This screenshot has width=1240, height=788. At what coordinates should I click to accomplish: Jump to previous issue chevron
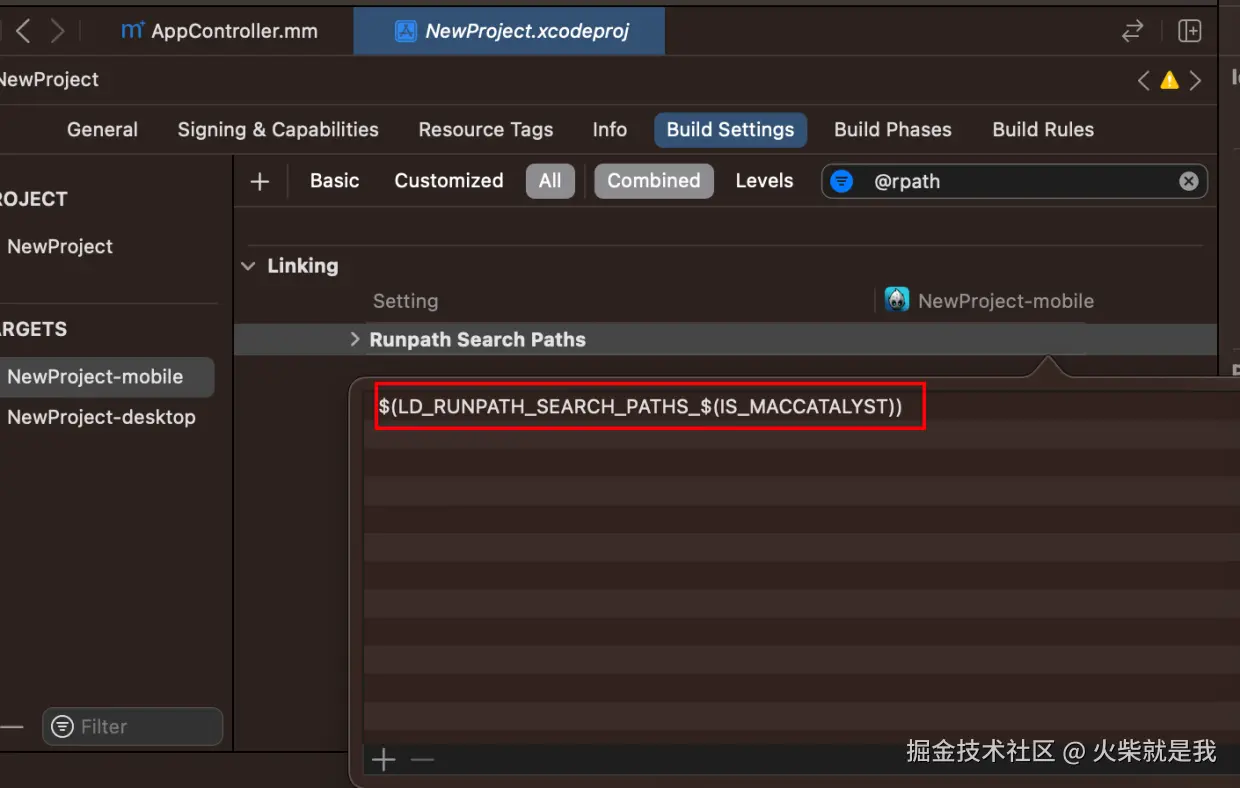(x=1144, y=81)
